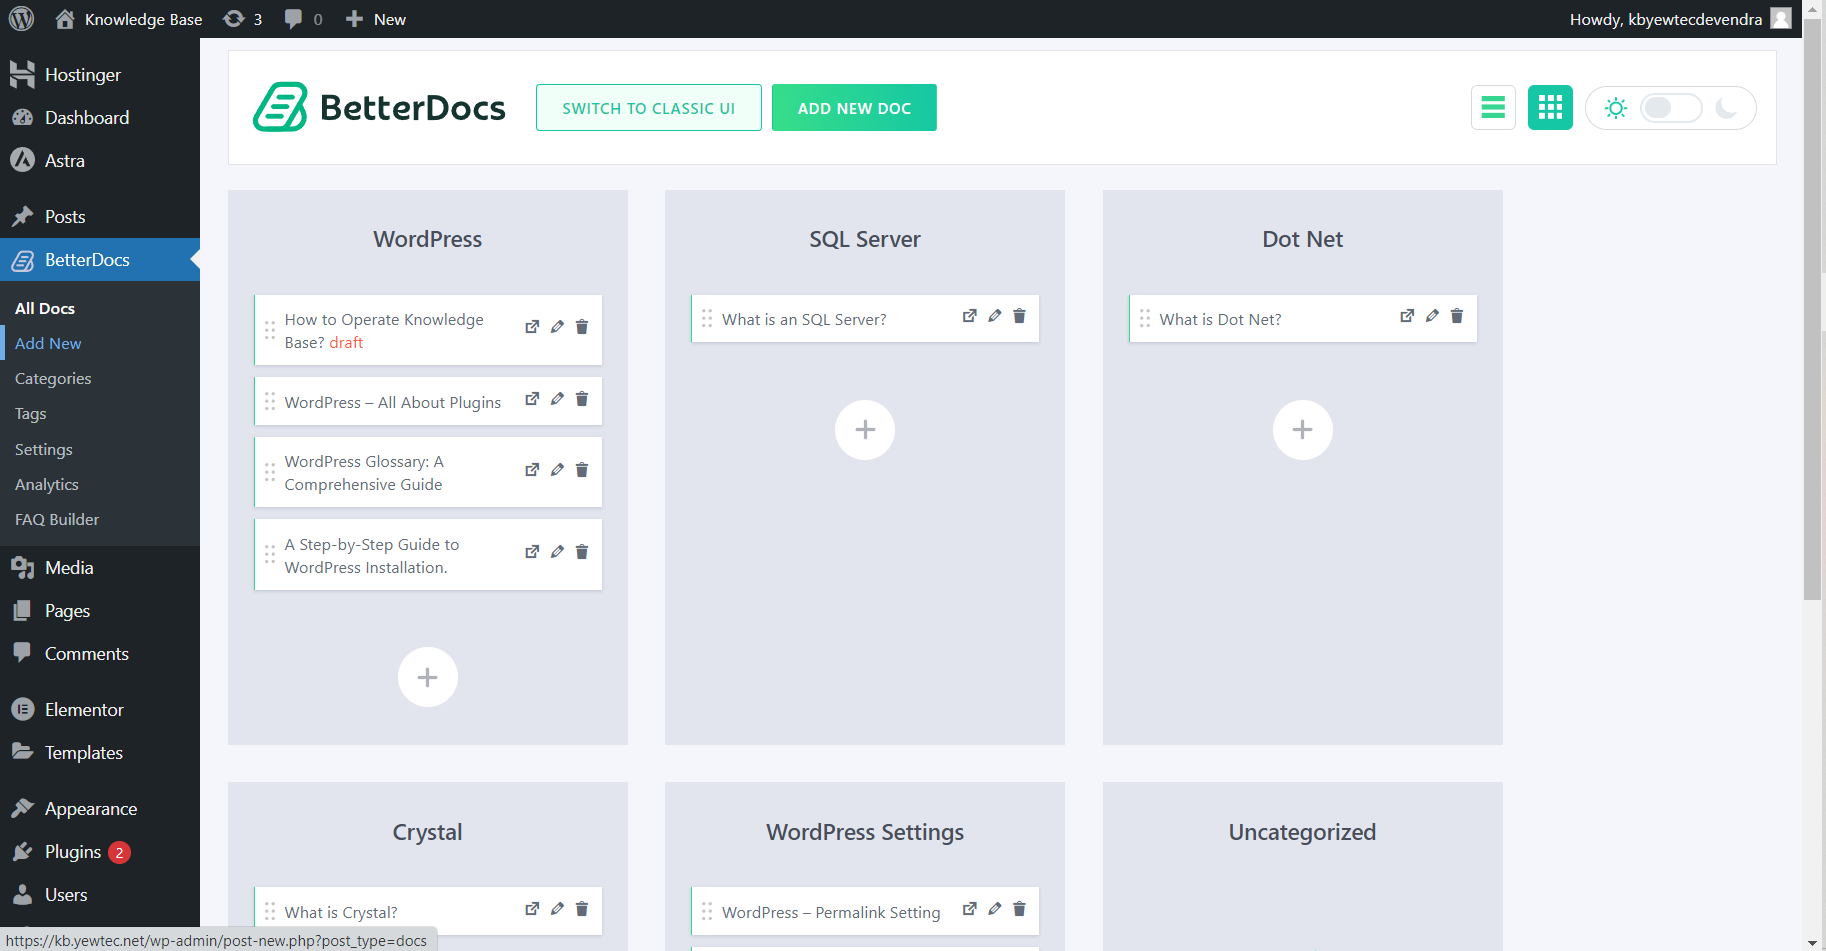Edit 'How to Operate Knowledge Base?' draft

[557, 327]
